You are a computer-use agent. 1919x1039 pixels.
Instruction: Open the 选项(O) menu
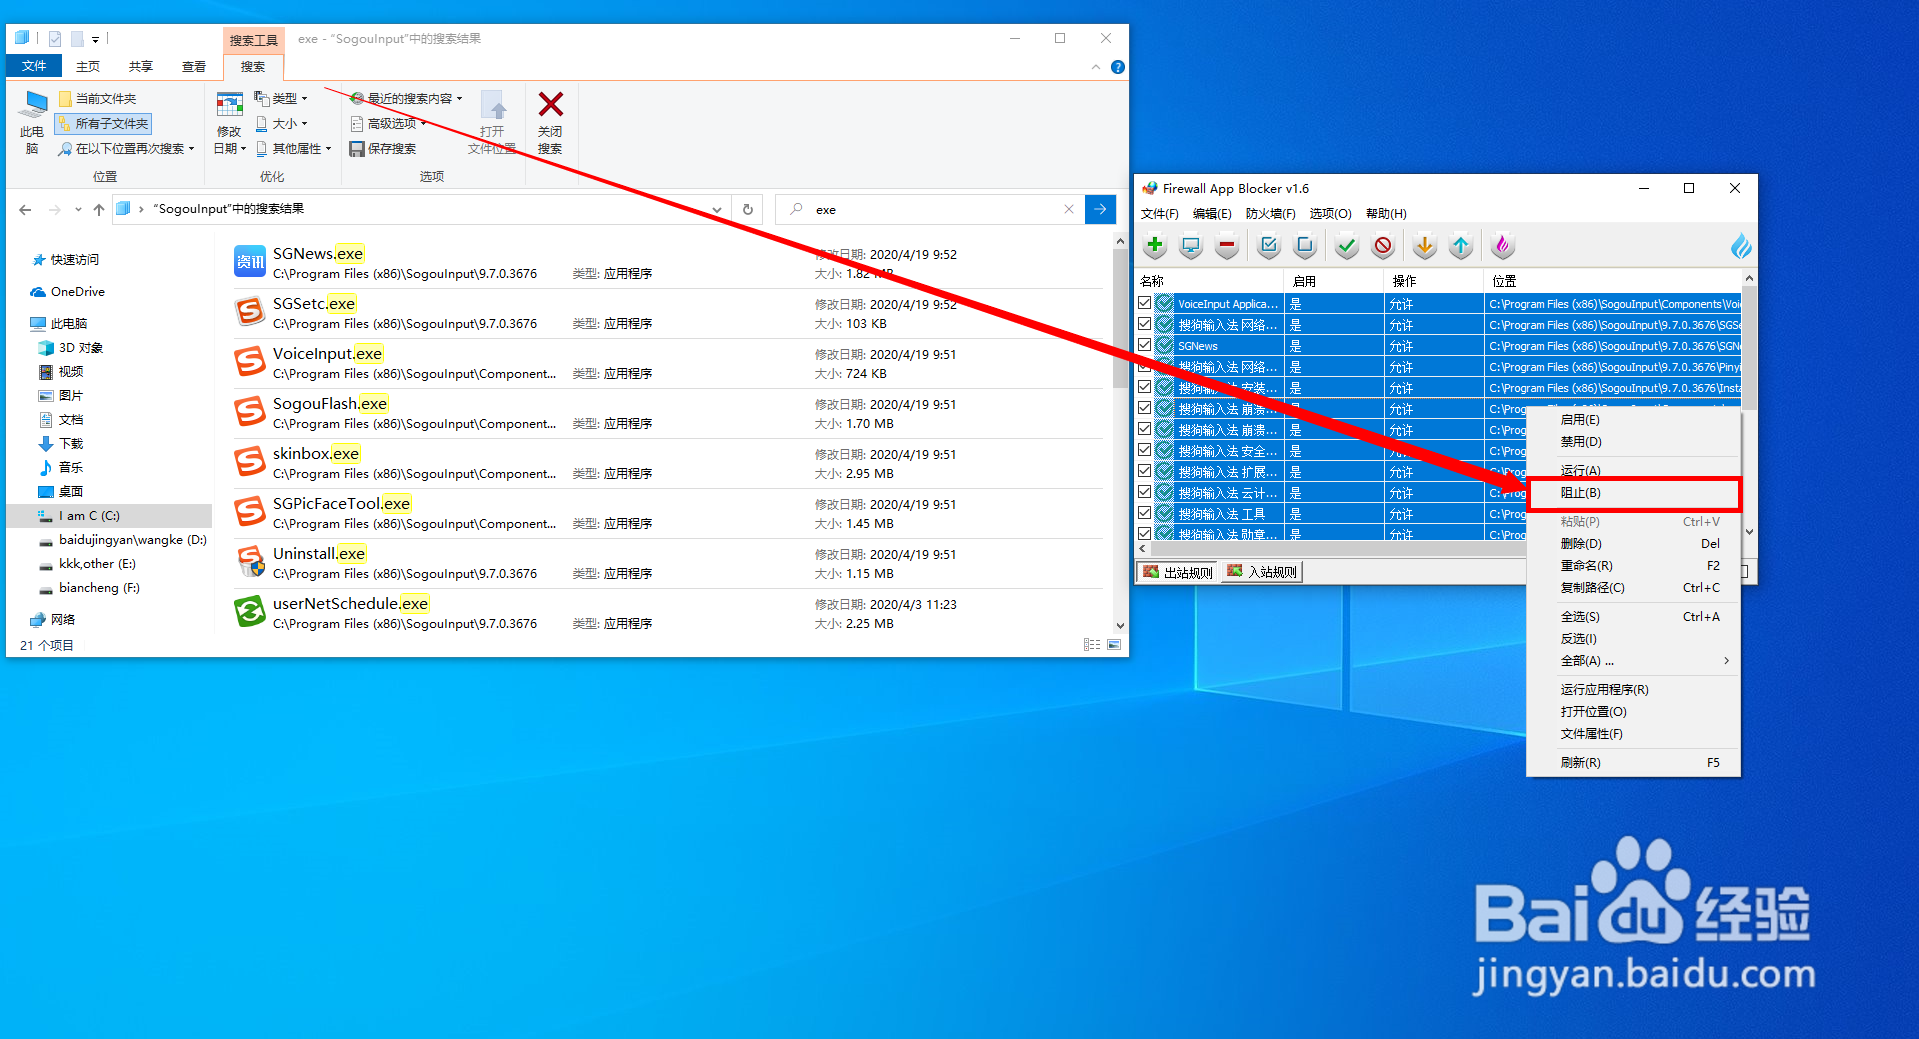[1331, 214]
